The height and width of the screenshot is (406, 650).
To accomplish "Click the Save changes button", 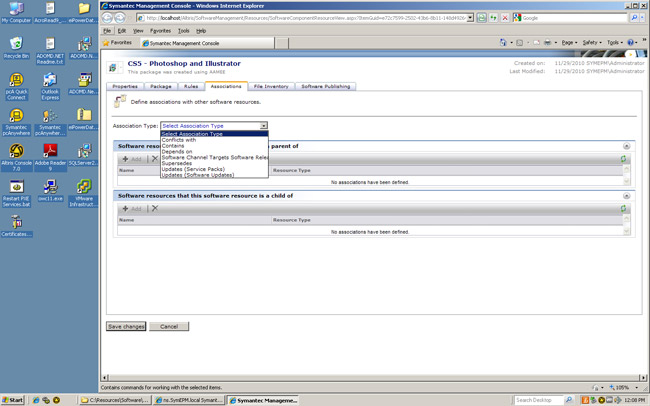I will 126,326.
